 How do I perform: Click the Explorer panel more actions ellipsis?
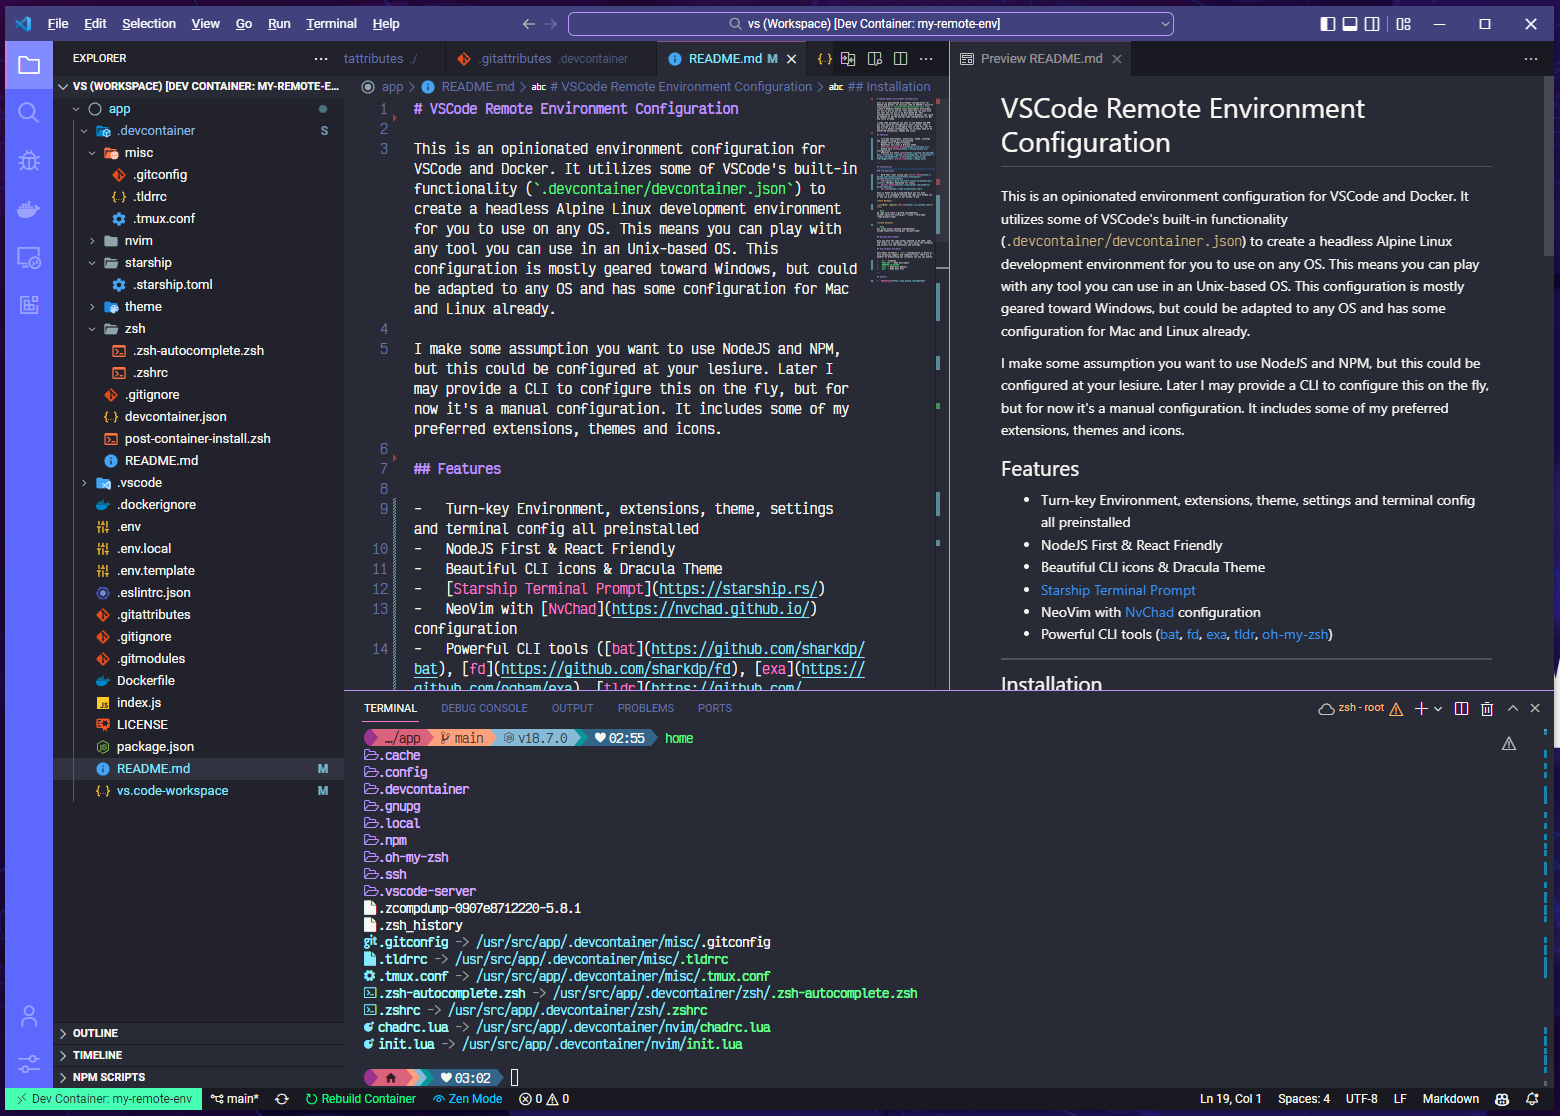[321, 59]
